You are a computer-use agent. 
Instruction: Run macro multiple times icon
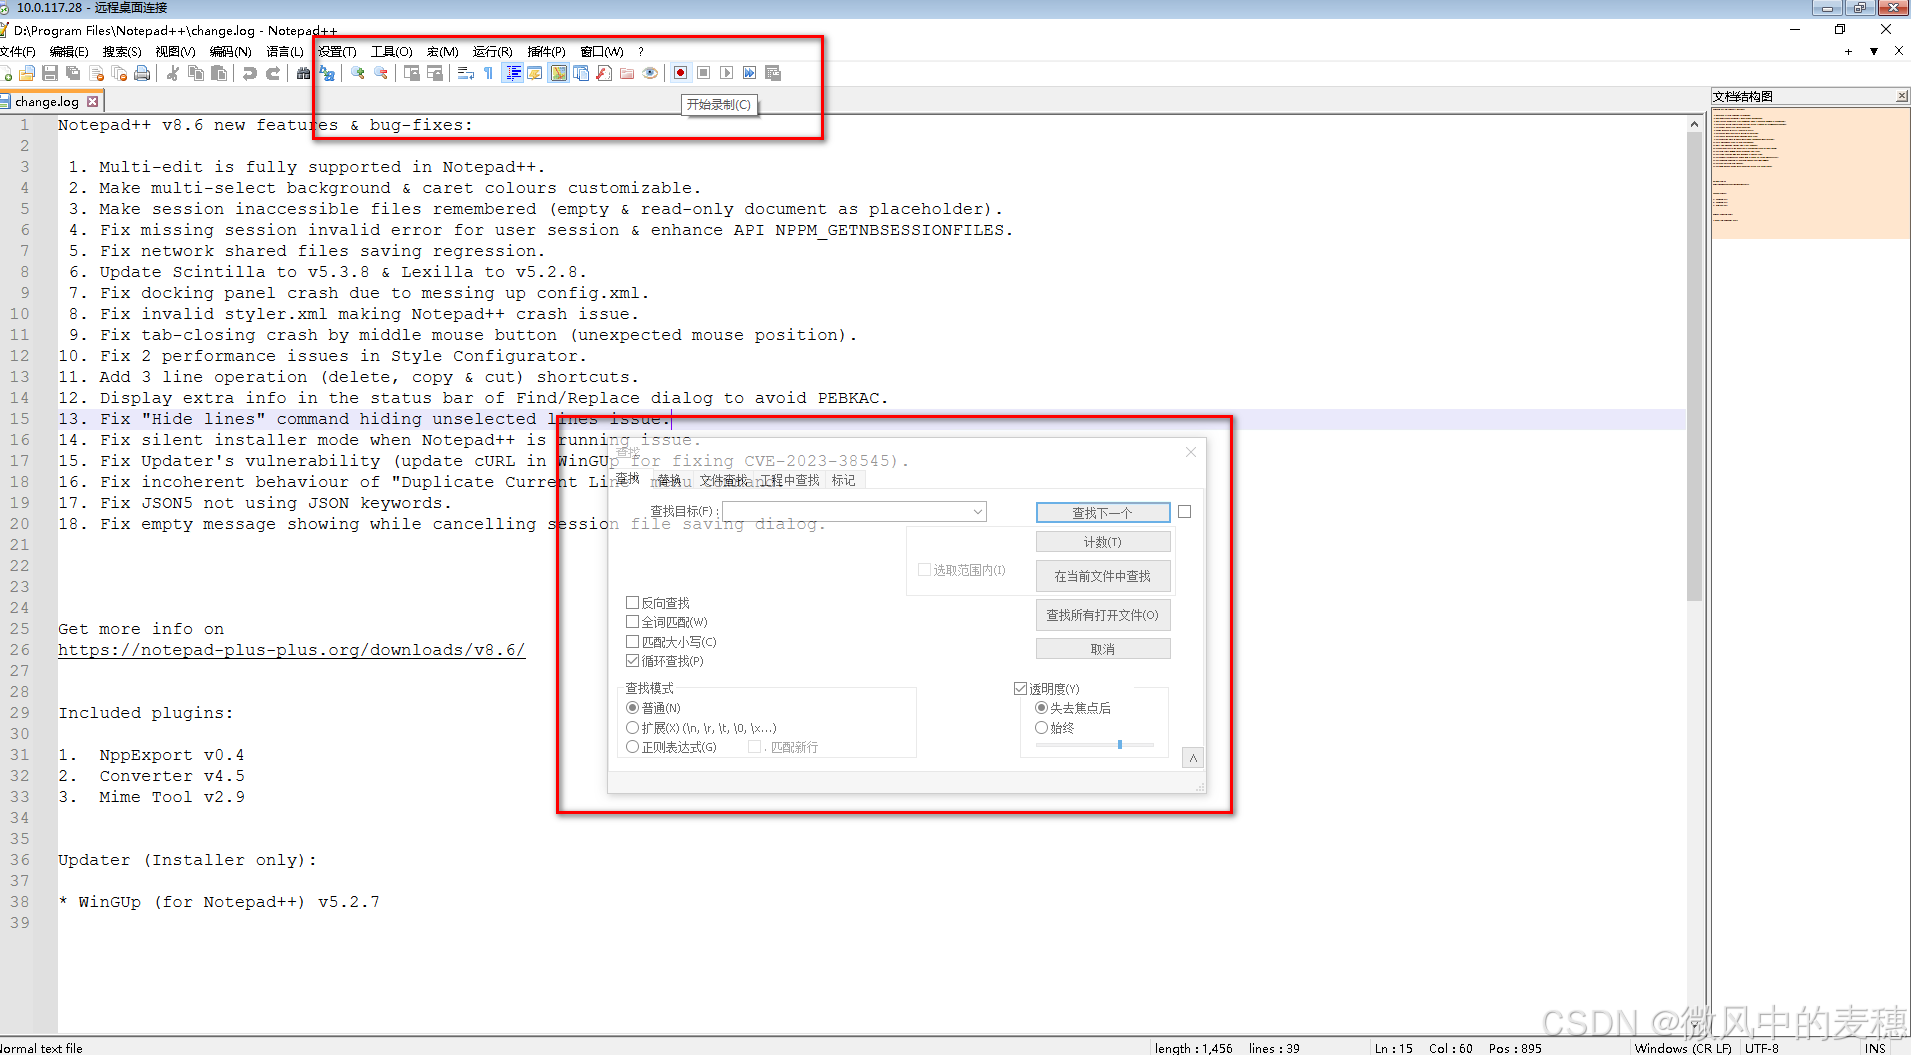750,73
